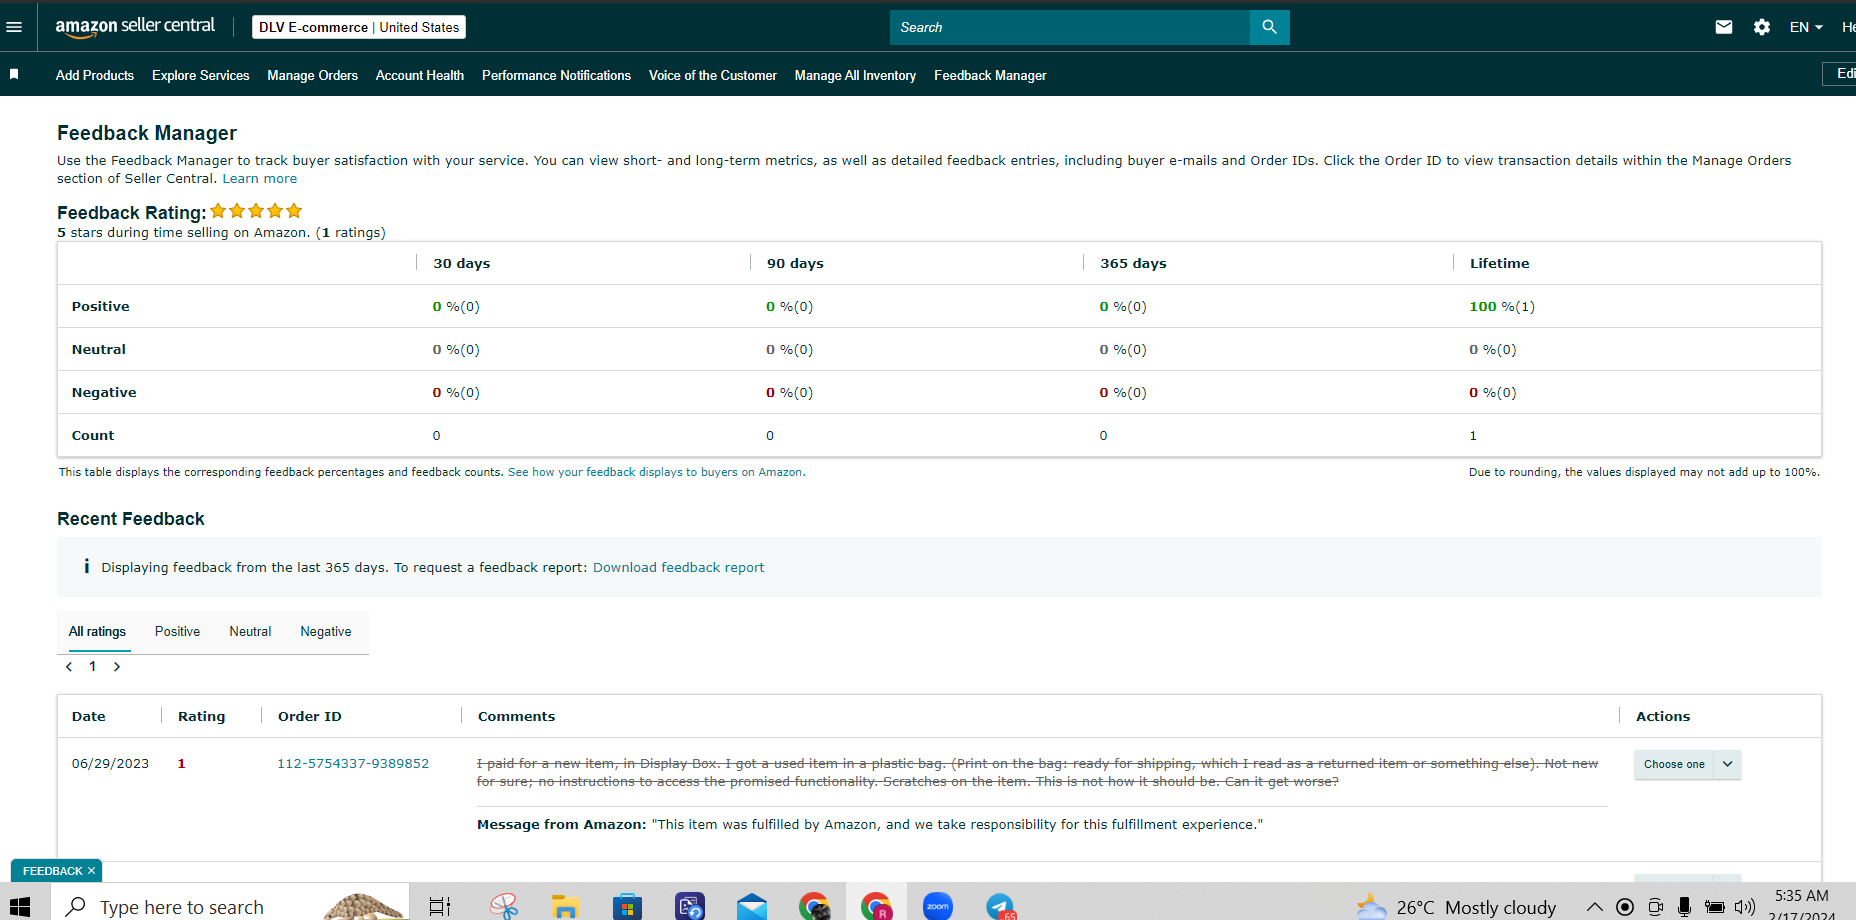Image resolution: width=1856 pixels, height=920 pixels.
Task: Click the Seller Central search field
Action: click(x=1070, y=27)
